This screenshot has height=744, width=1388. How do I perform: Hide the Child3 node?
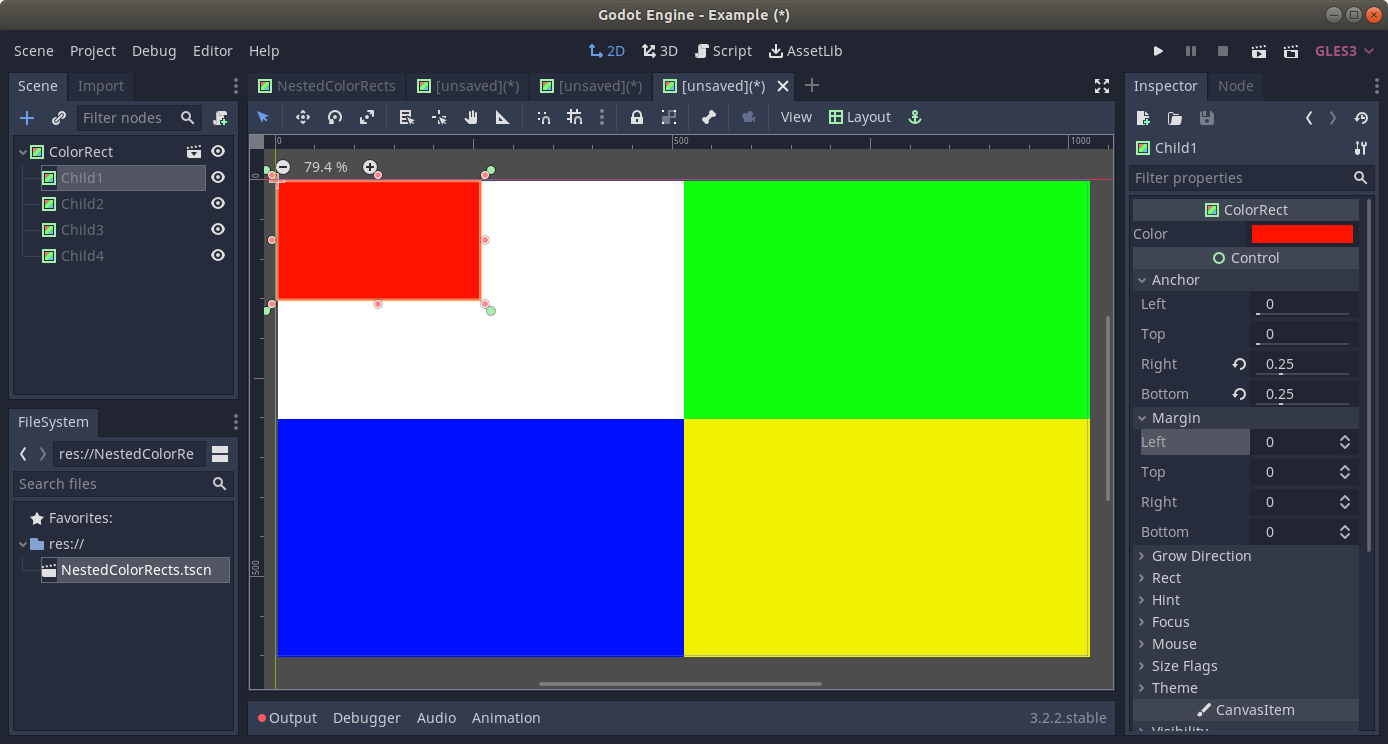pyautogui.click(x=218, y=230)
